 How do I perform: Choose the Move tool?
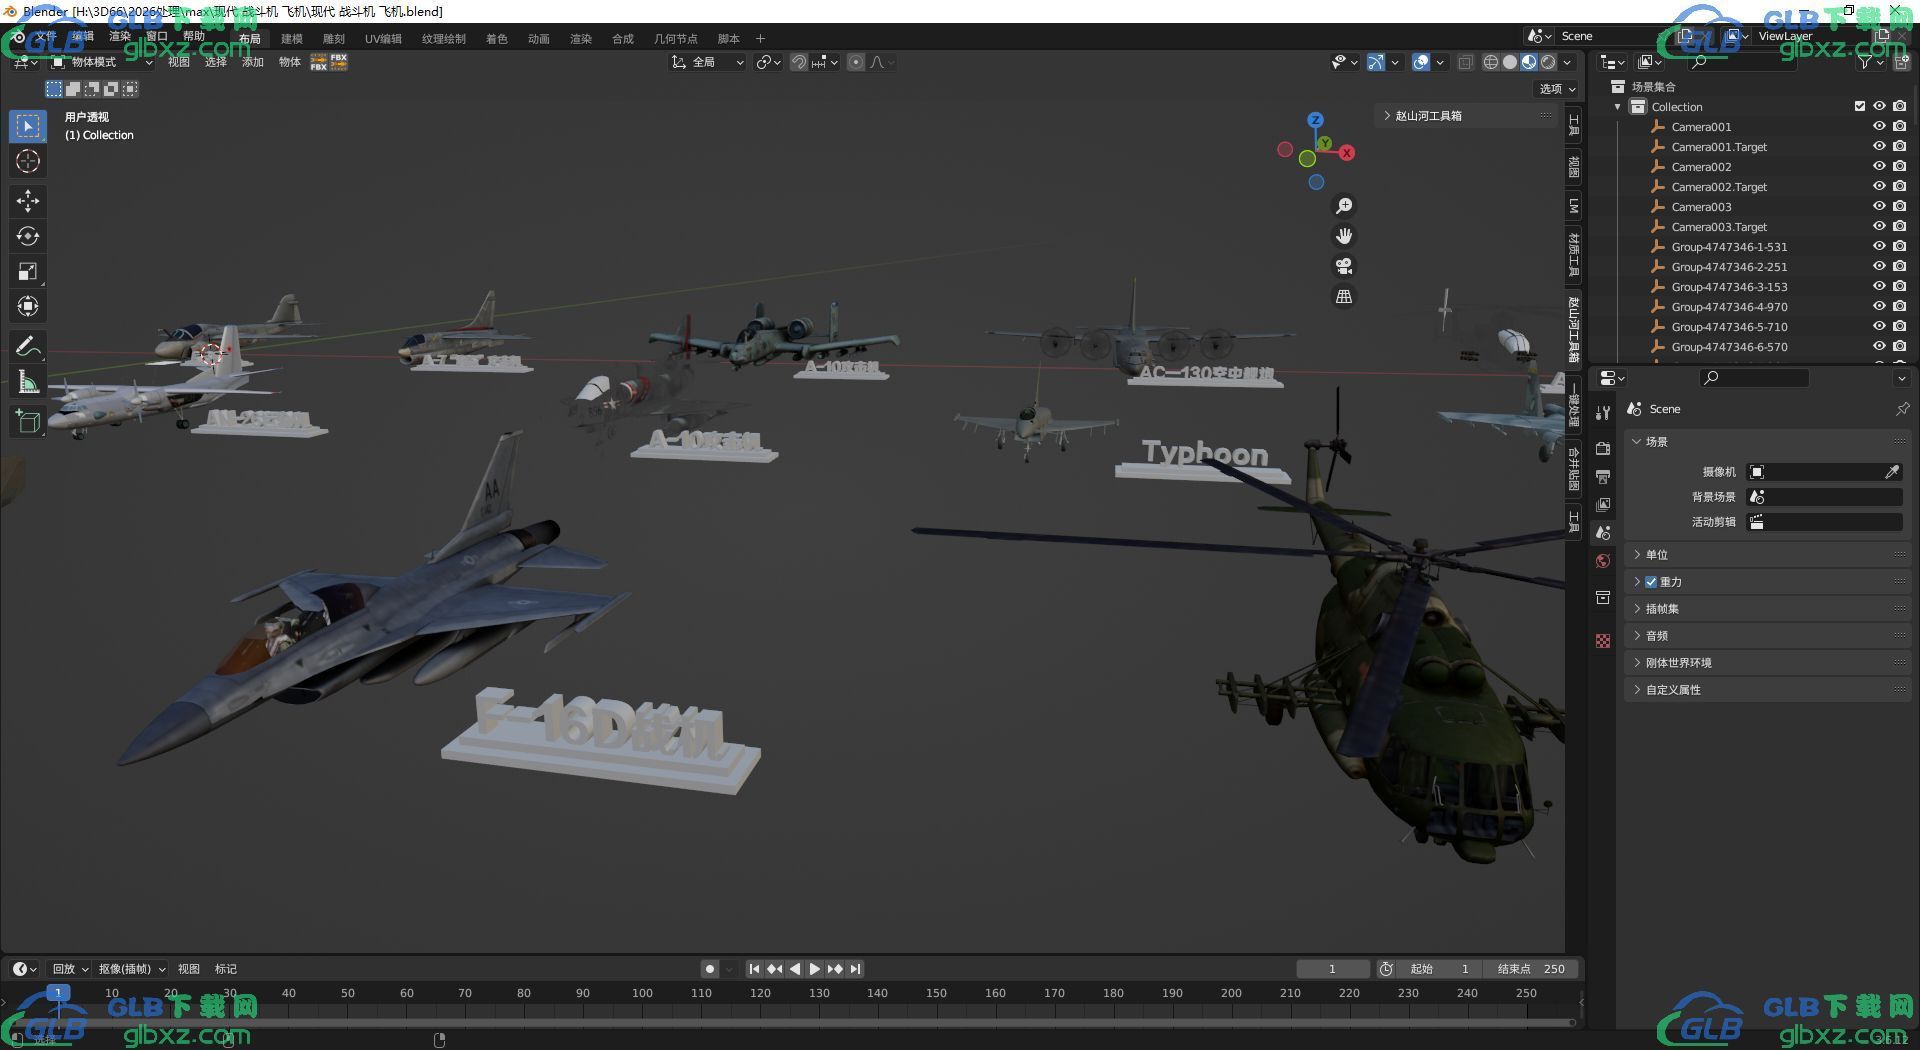pyautogui.click(x=28, y=201)
